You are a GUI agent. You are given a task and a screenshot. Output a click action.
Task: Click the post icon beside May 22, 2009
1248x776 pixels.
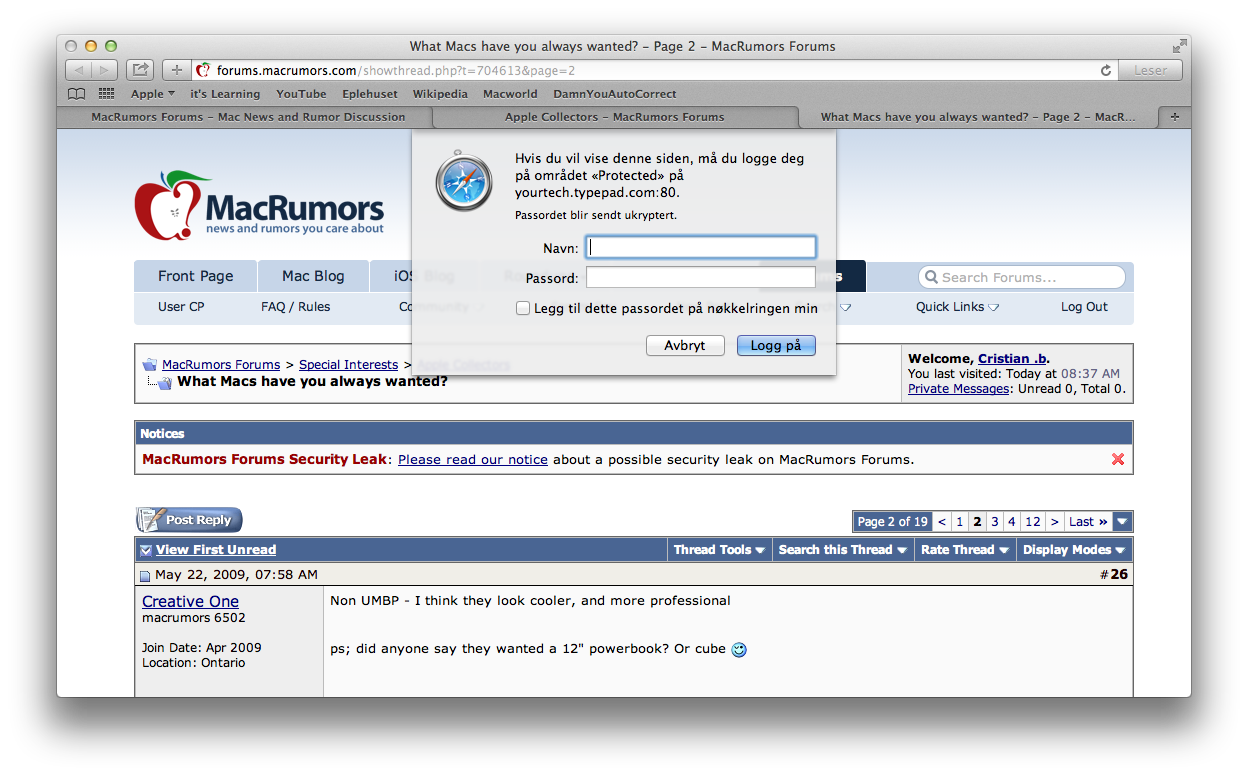pyautogui.click(x=145, y=576)
